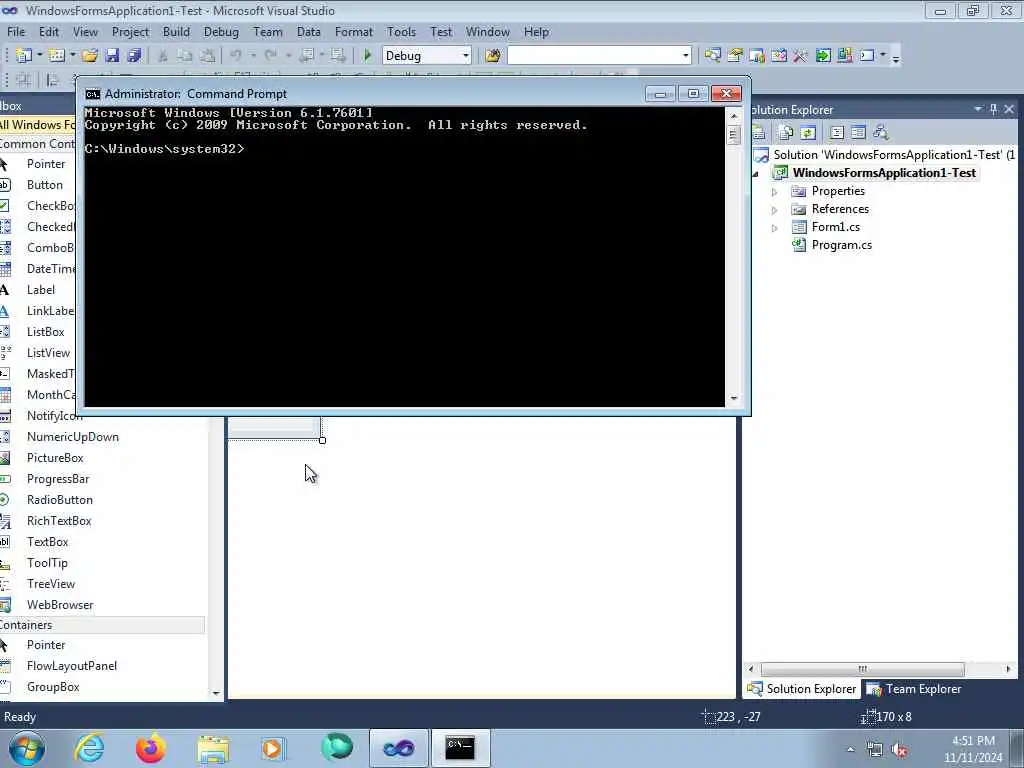Click the Properties icon in Solution Explorer toolbar
Viewport: 1024px width, 768px height.
click(x=759, y=133)
